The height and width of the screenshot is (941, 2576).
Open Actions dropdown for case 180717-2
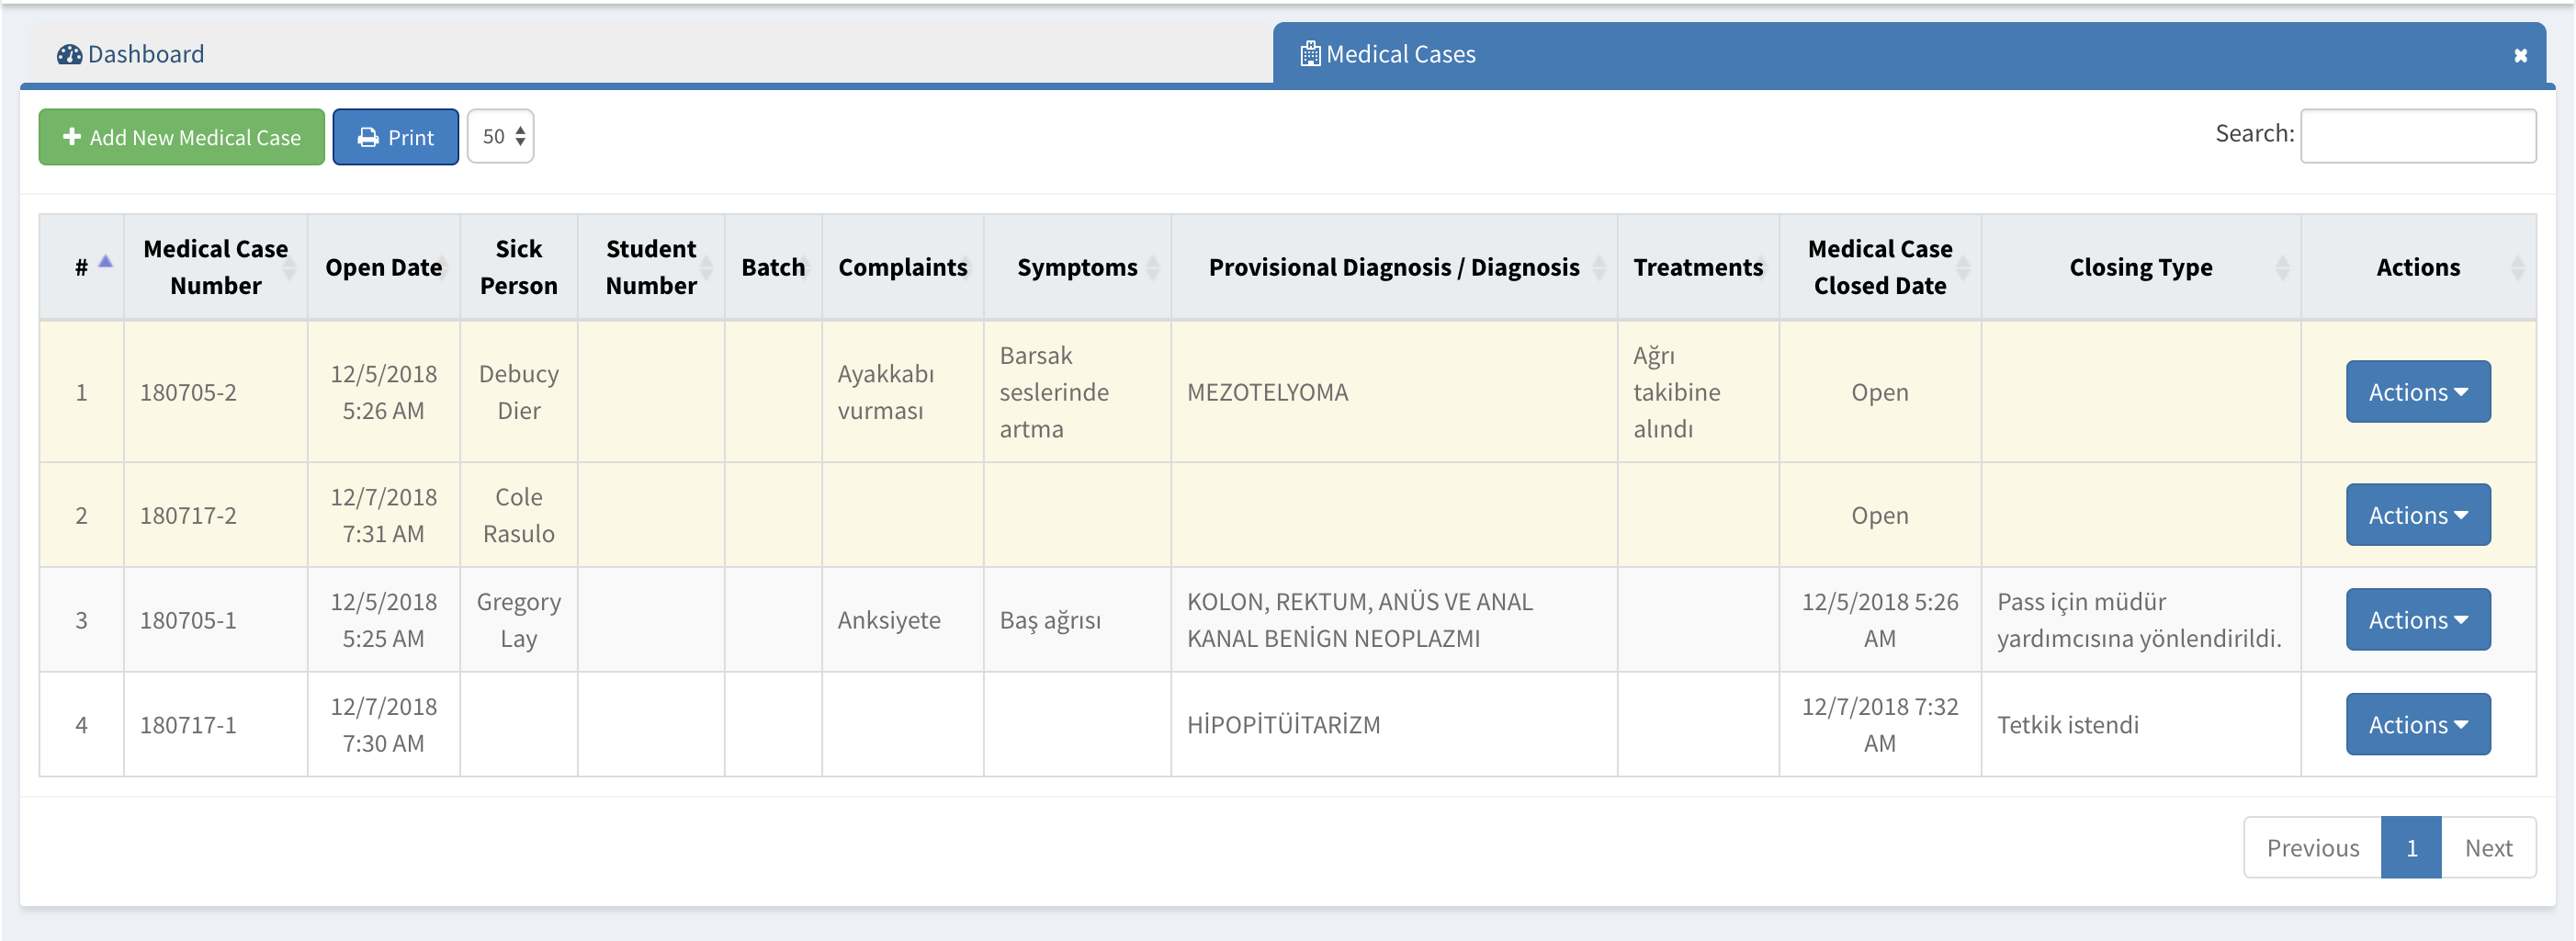tap(2417, 515)
